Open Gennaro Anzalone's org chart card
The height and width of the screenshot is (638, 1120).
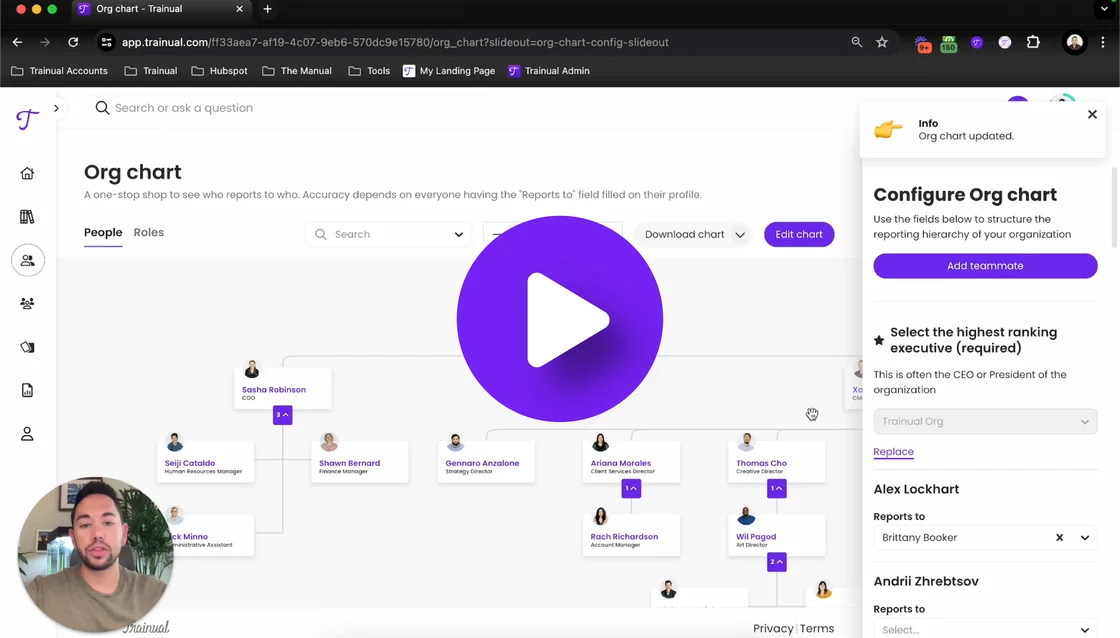click(x=486, y=462)
